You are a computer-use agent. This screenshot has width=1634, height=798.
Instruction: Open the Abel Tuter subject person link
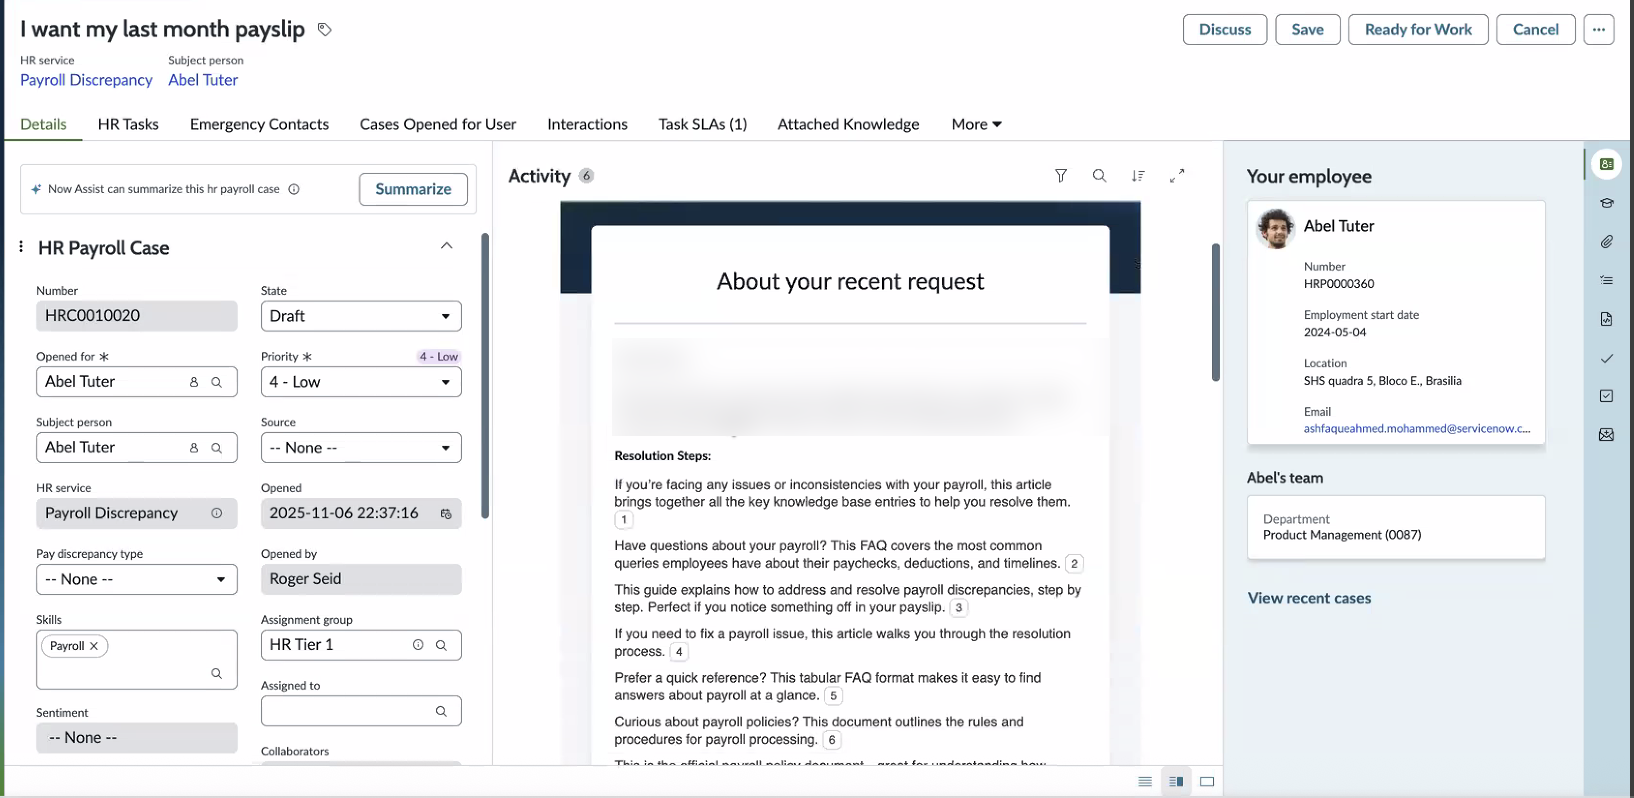[x=203, y=80]
